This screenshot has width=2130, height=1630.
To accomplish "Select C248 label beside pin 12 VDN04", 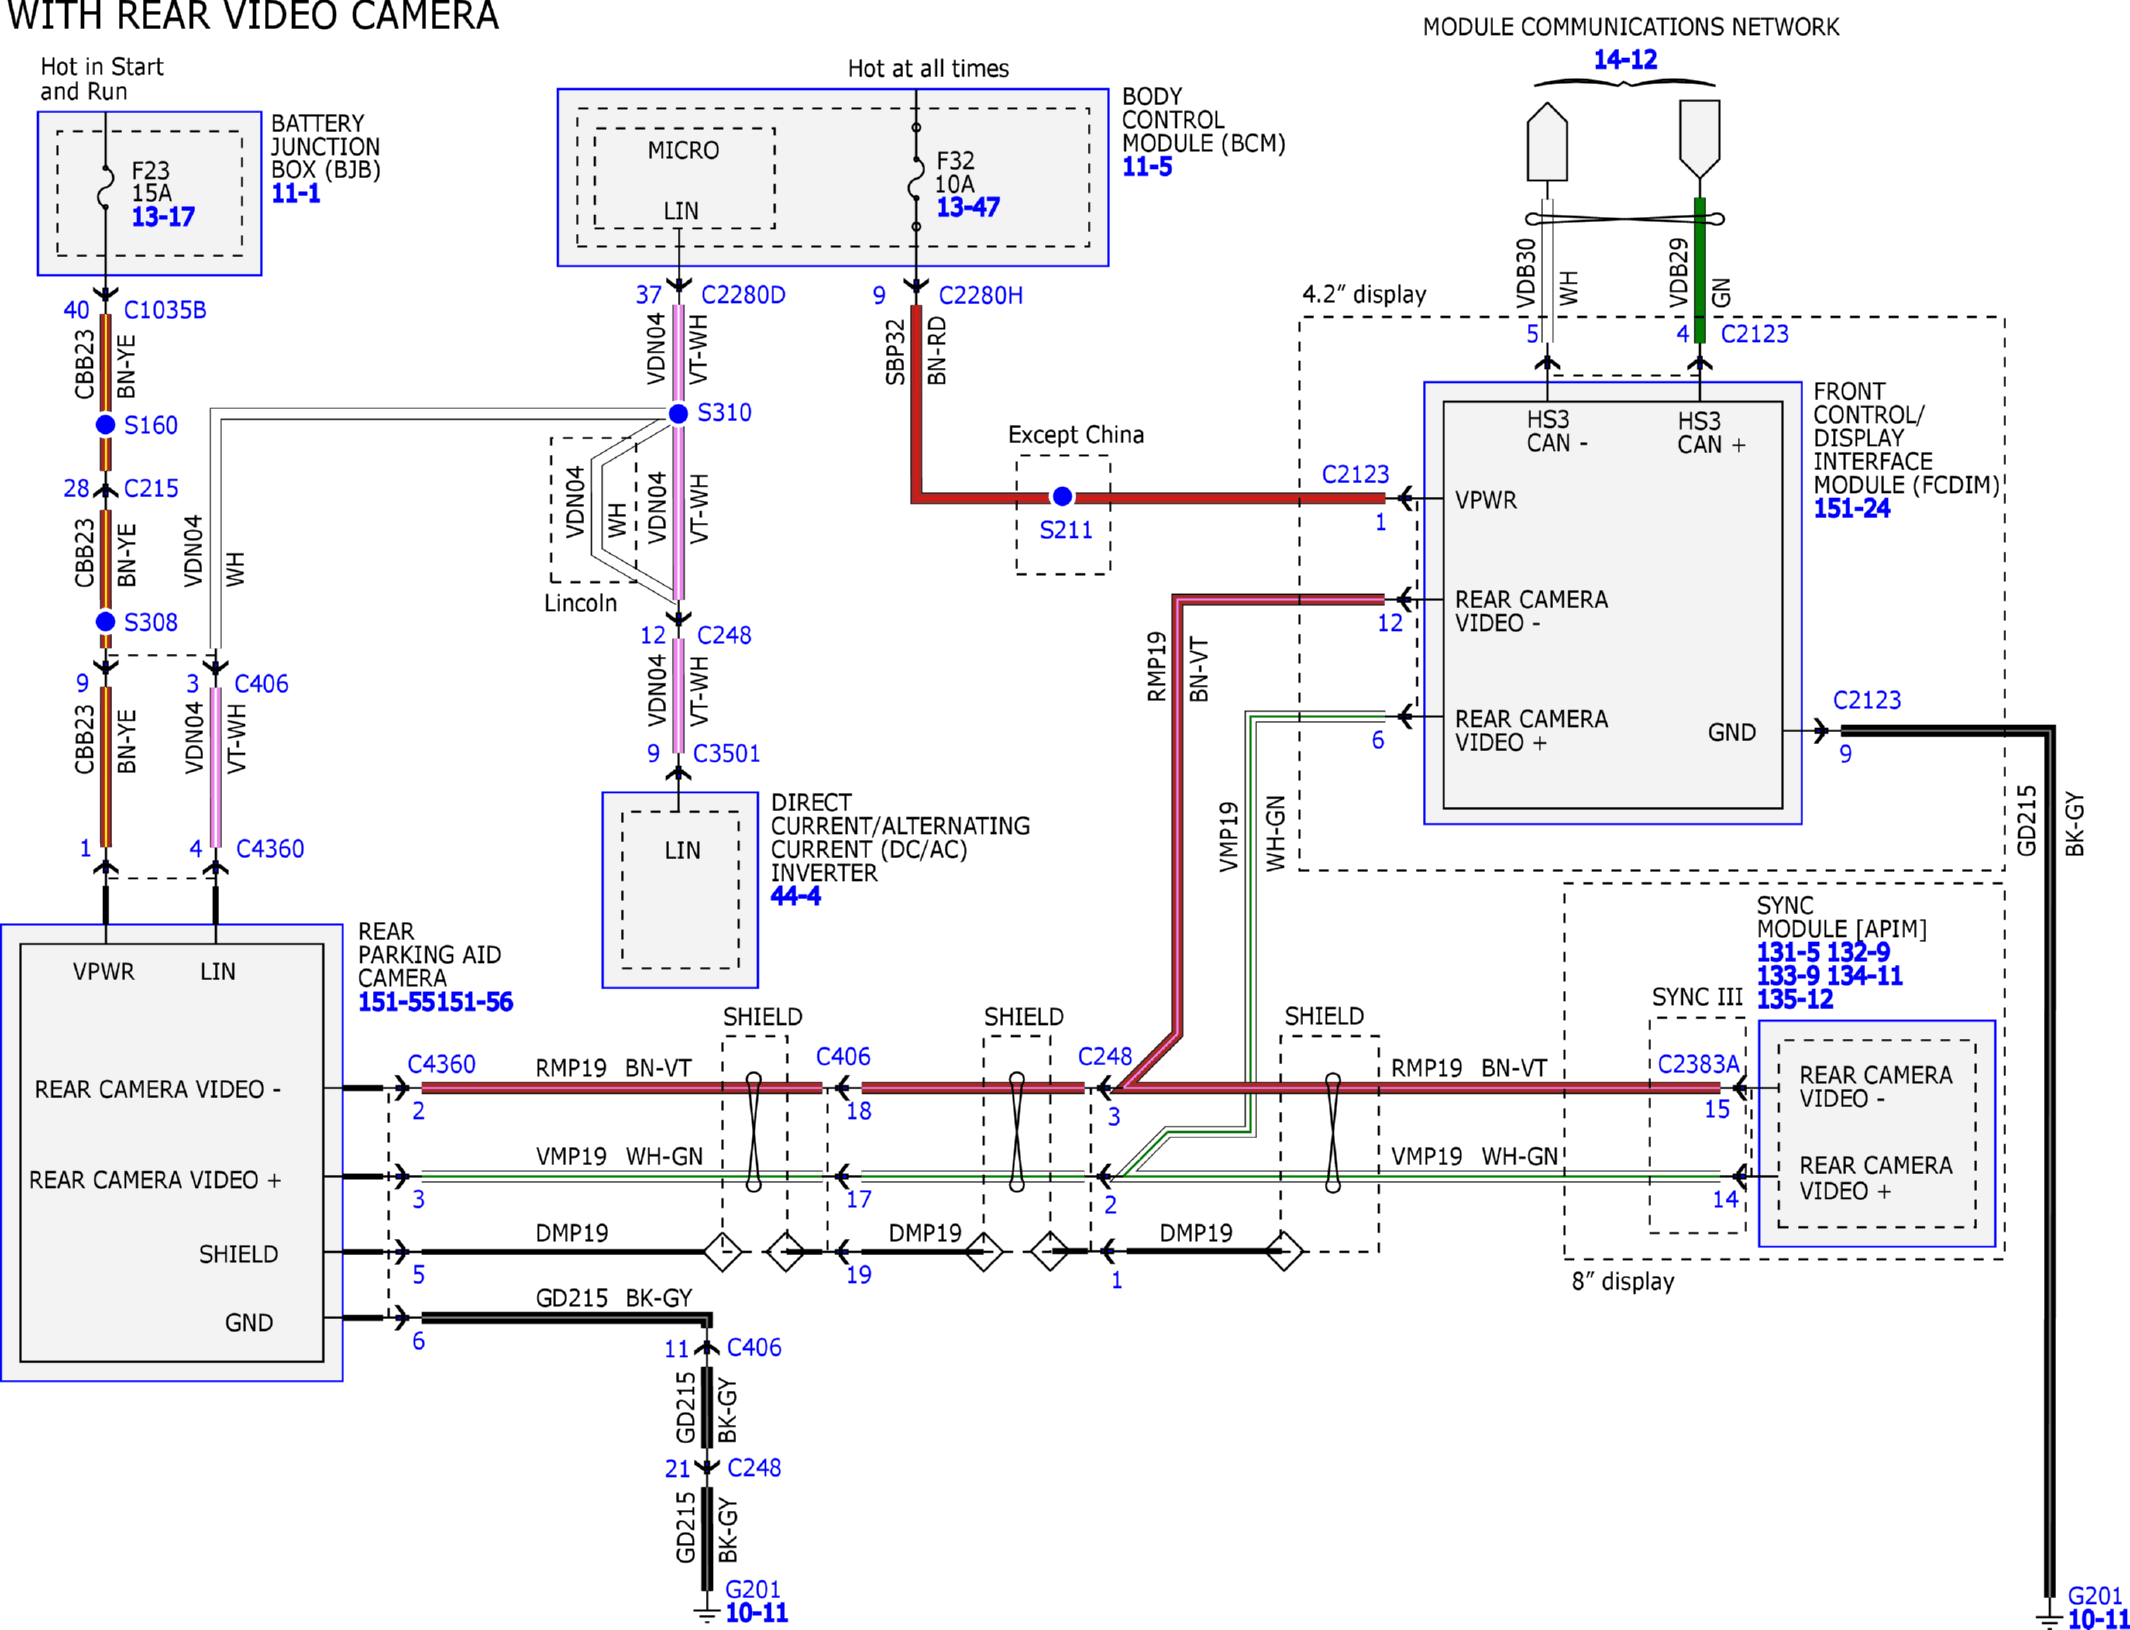I will 724,635.
